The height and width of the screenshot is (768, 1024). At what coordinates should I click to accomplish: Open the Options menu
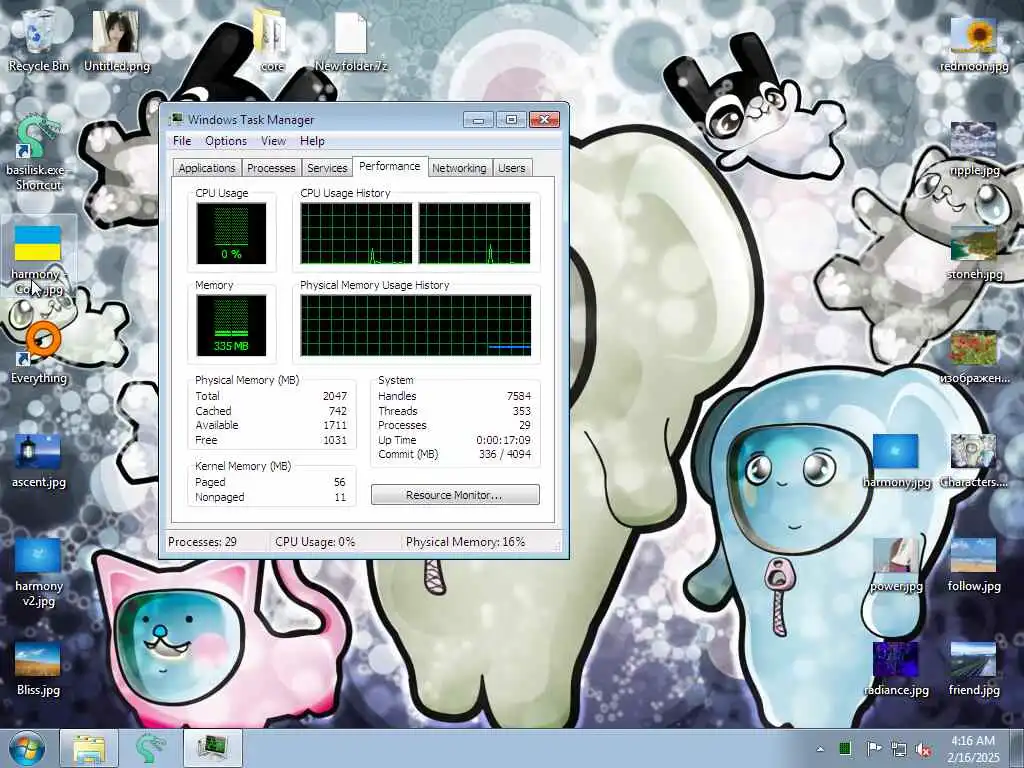point(226,141)
